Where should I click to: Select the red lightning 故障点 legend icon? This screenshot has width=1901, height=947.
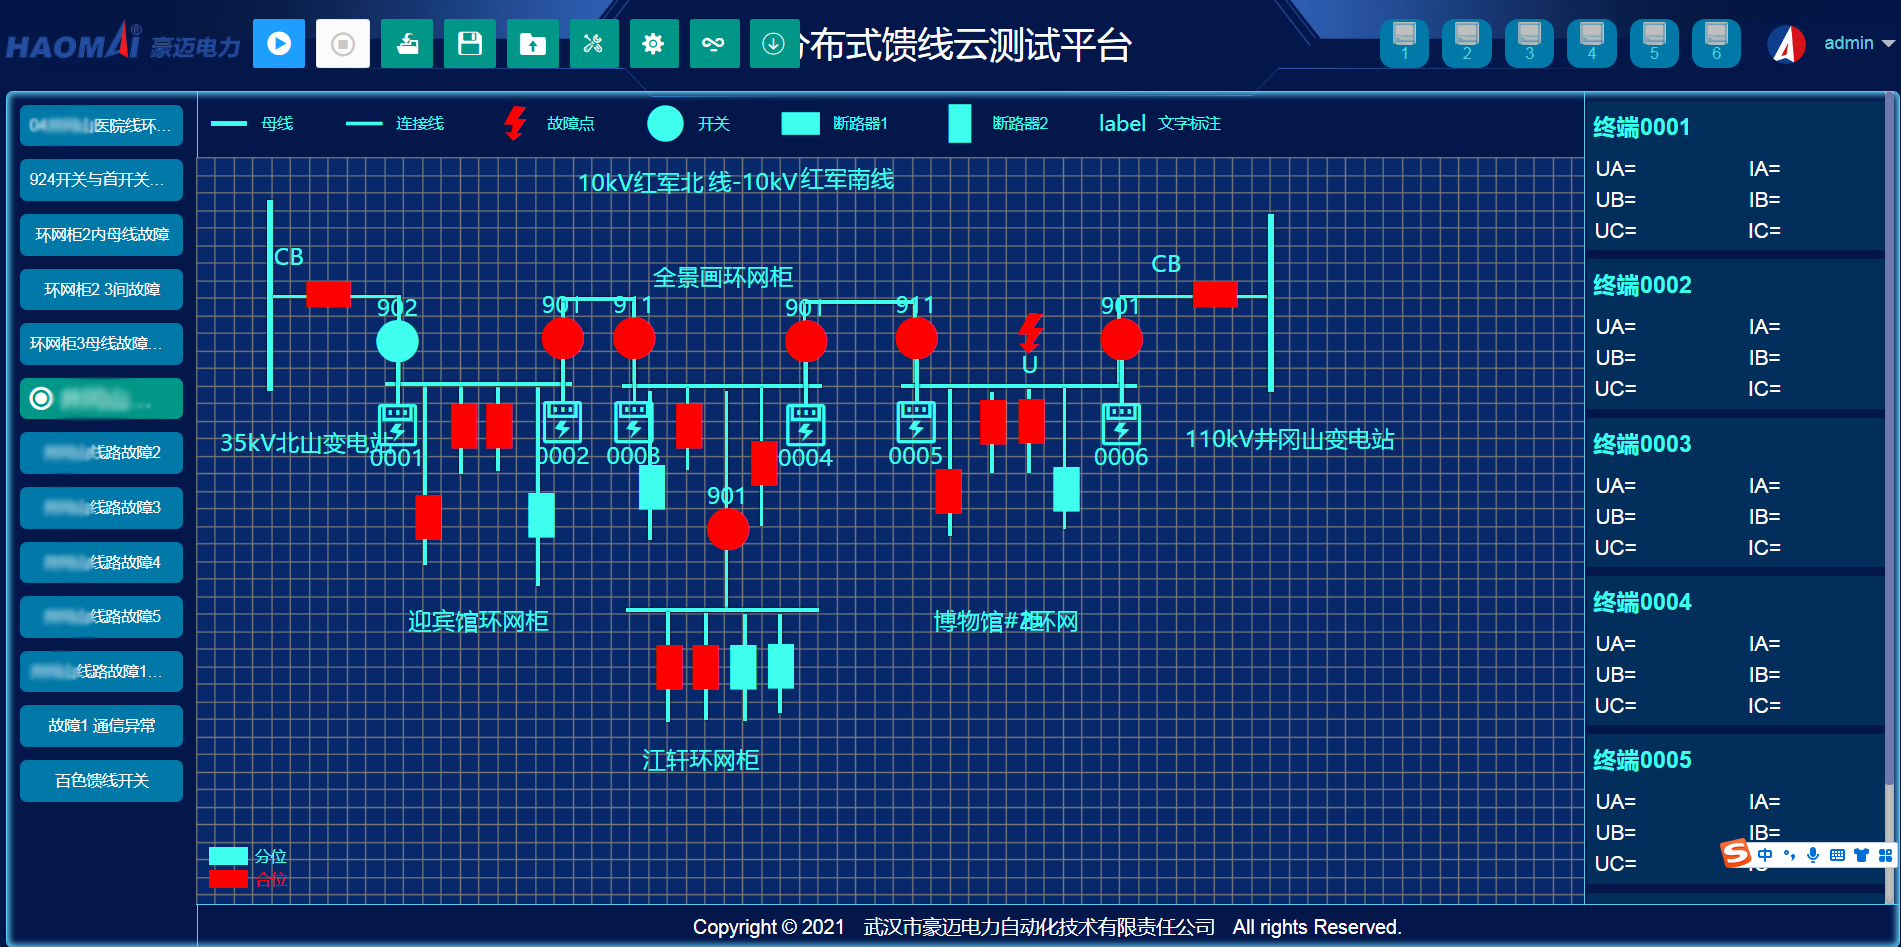coord(515,123)
